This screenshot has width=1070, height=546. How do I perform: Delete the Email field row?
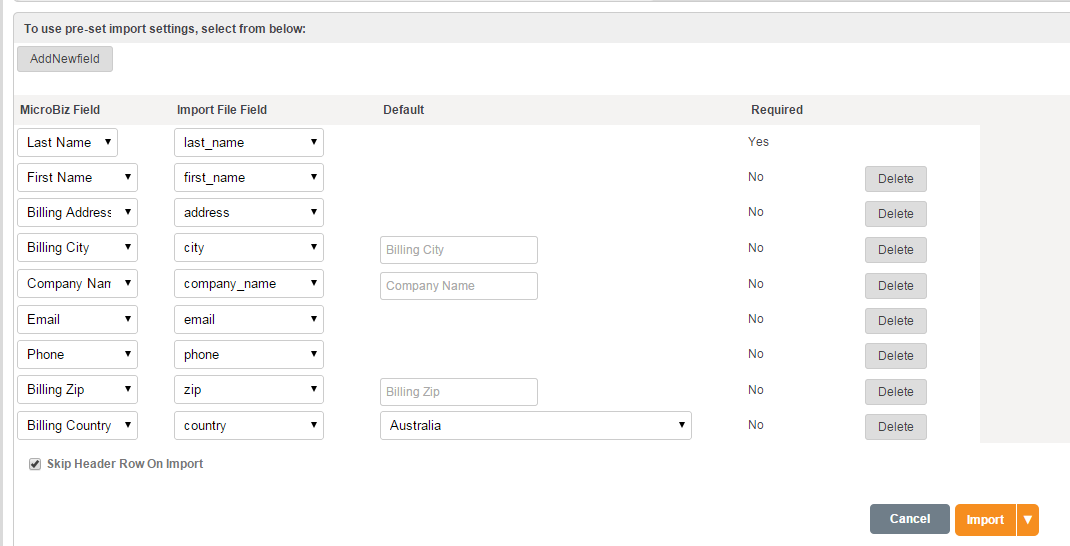point(895,321)
